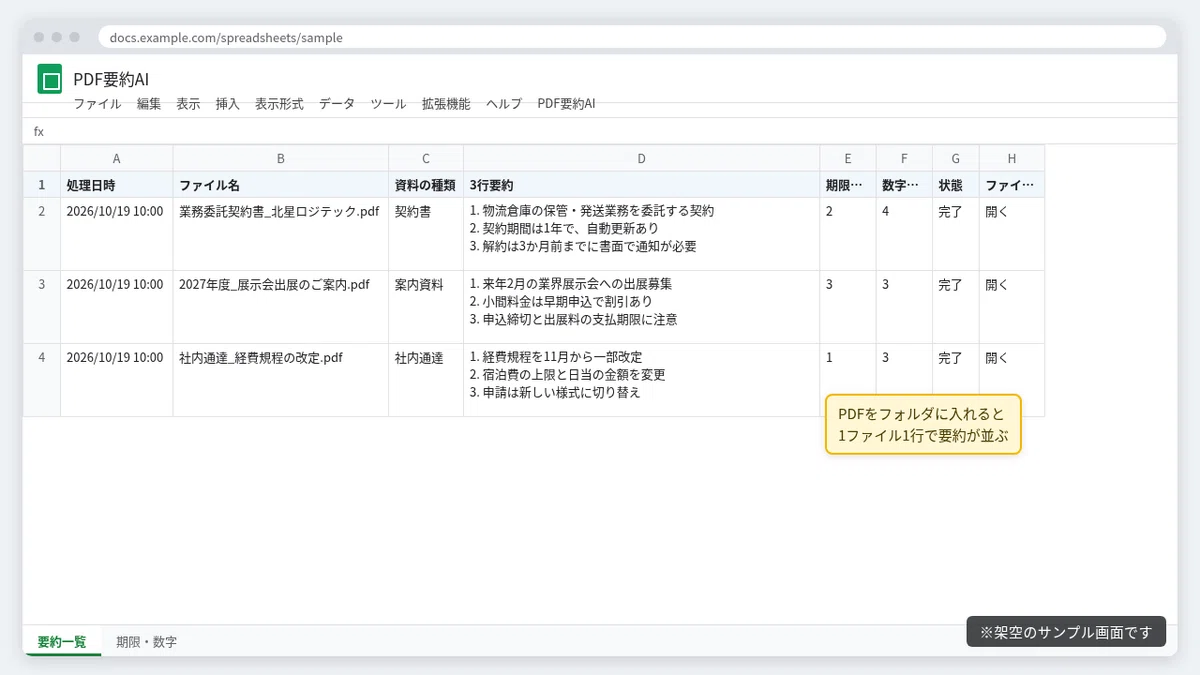Select the summary cell about 物流倉庫の保管
Screen dimensions: 1200x675
coord(642,234)
